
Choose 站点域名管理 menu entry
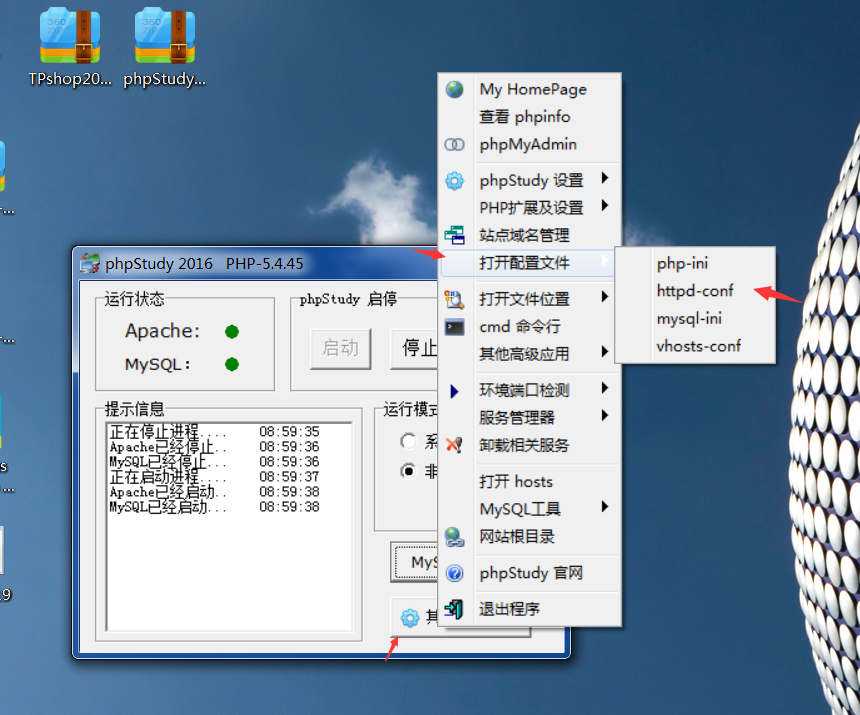click(x=530, y=235)
